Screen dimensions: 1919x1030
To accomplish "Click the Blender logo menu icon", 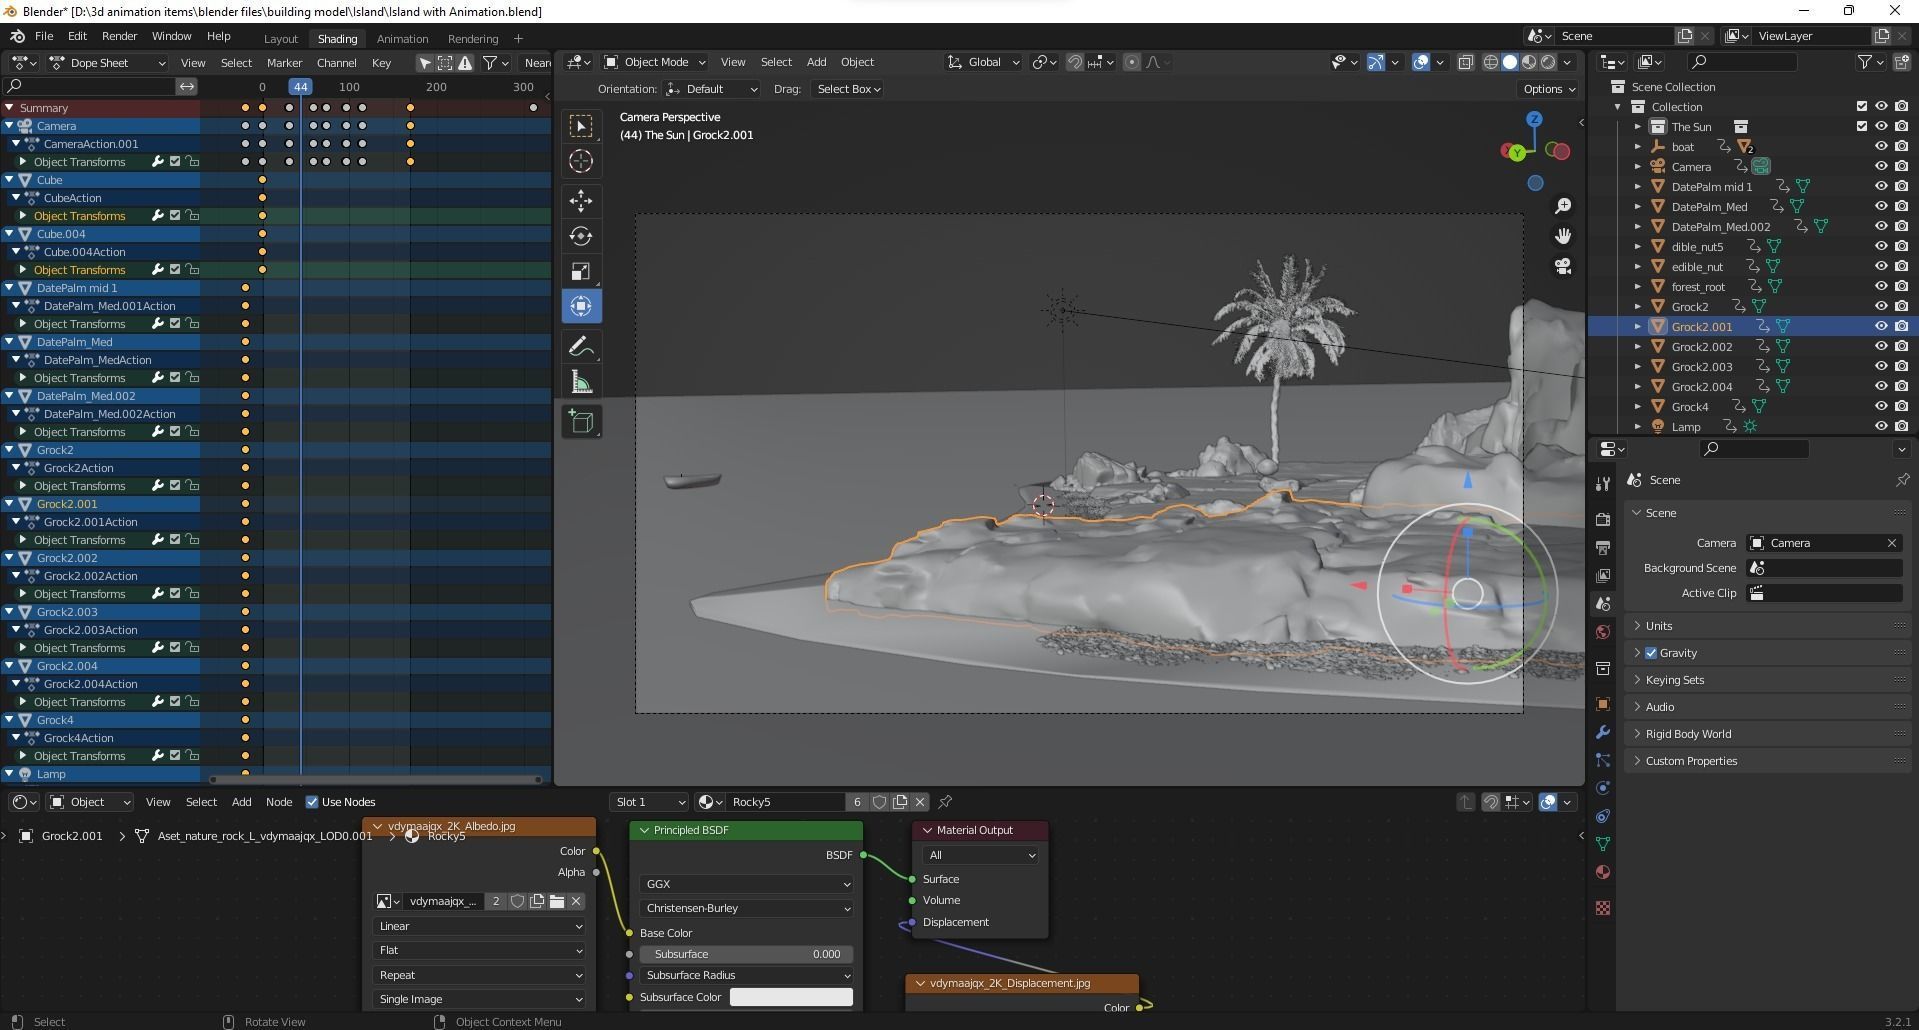I will click(x=17, y=36).
